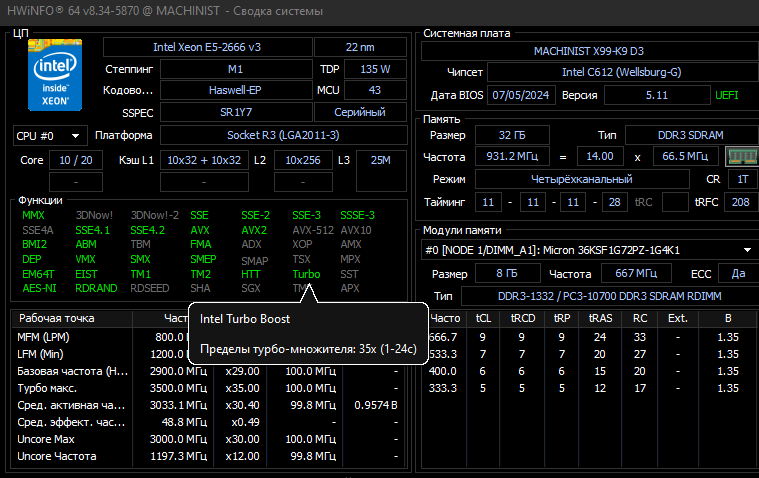Click the AVX2 feature label
Screen dimensions: 759x478
pyautogui.click(x=254, y=230)
